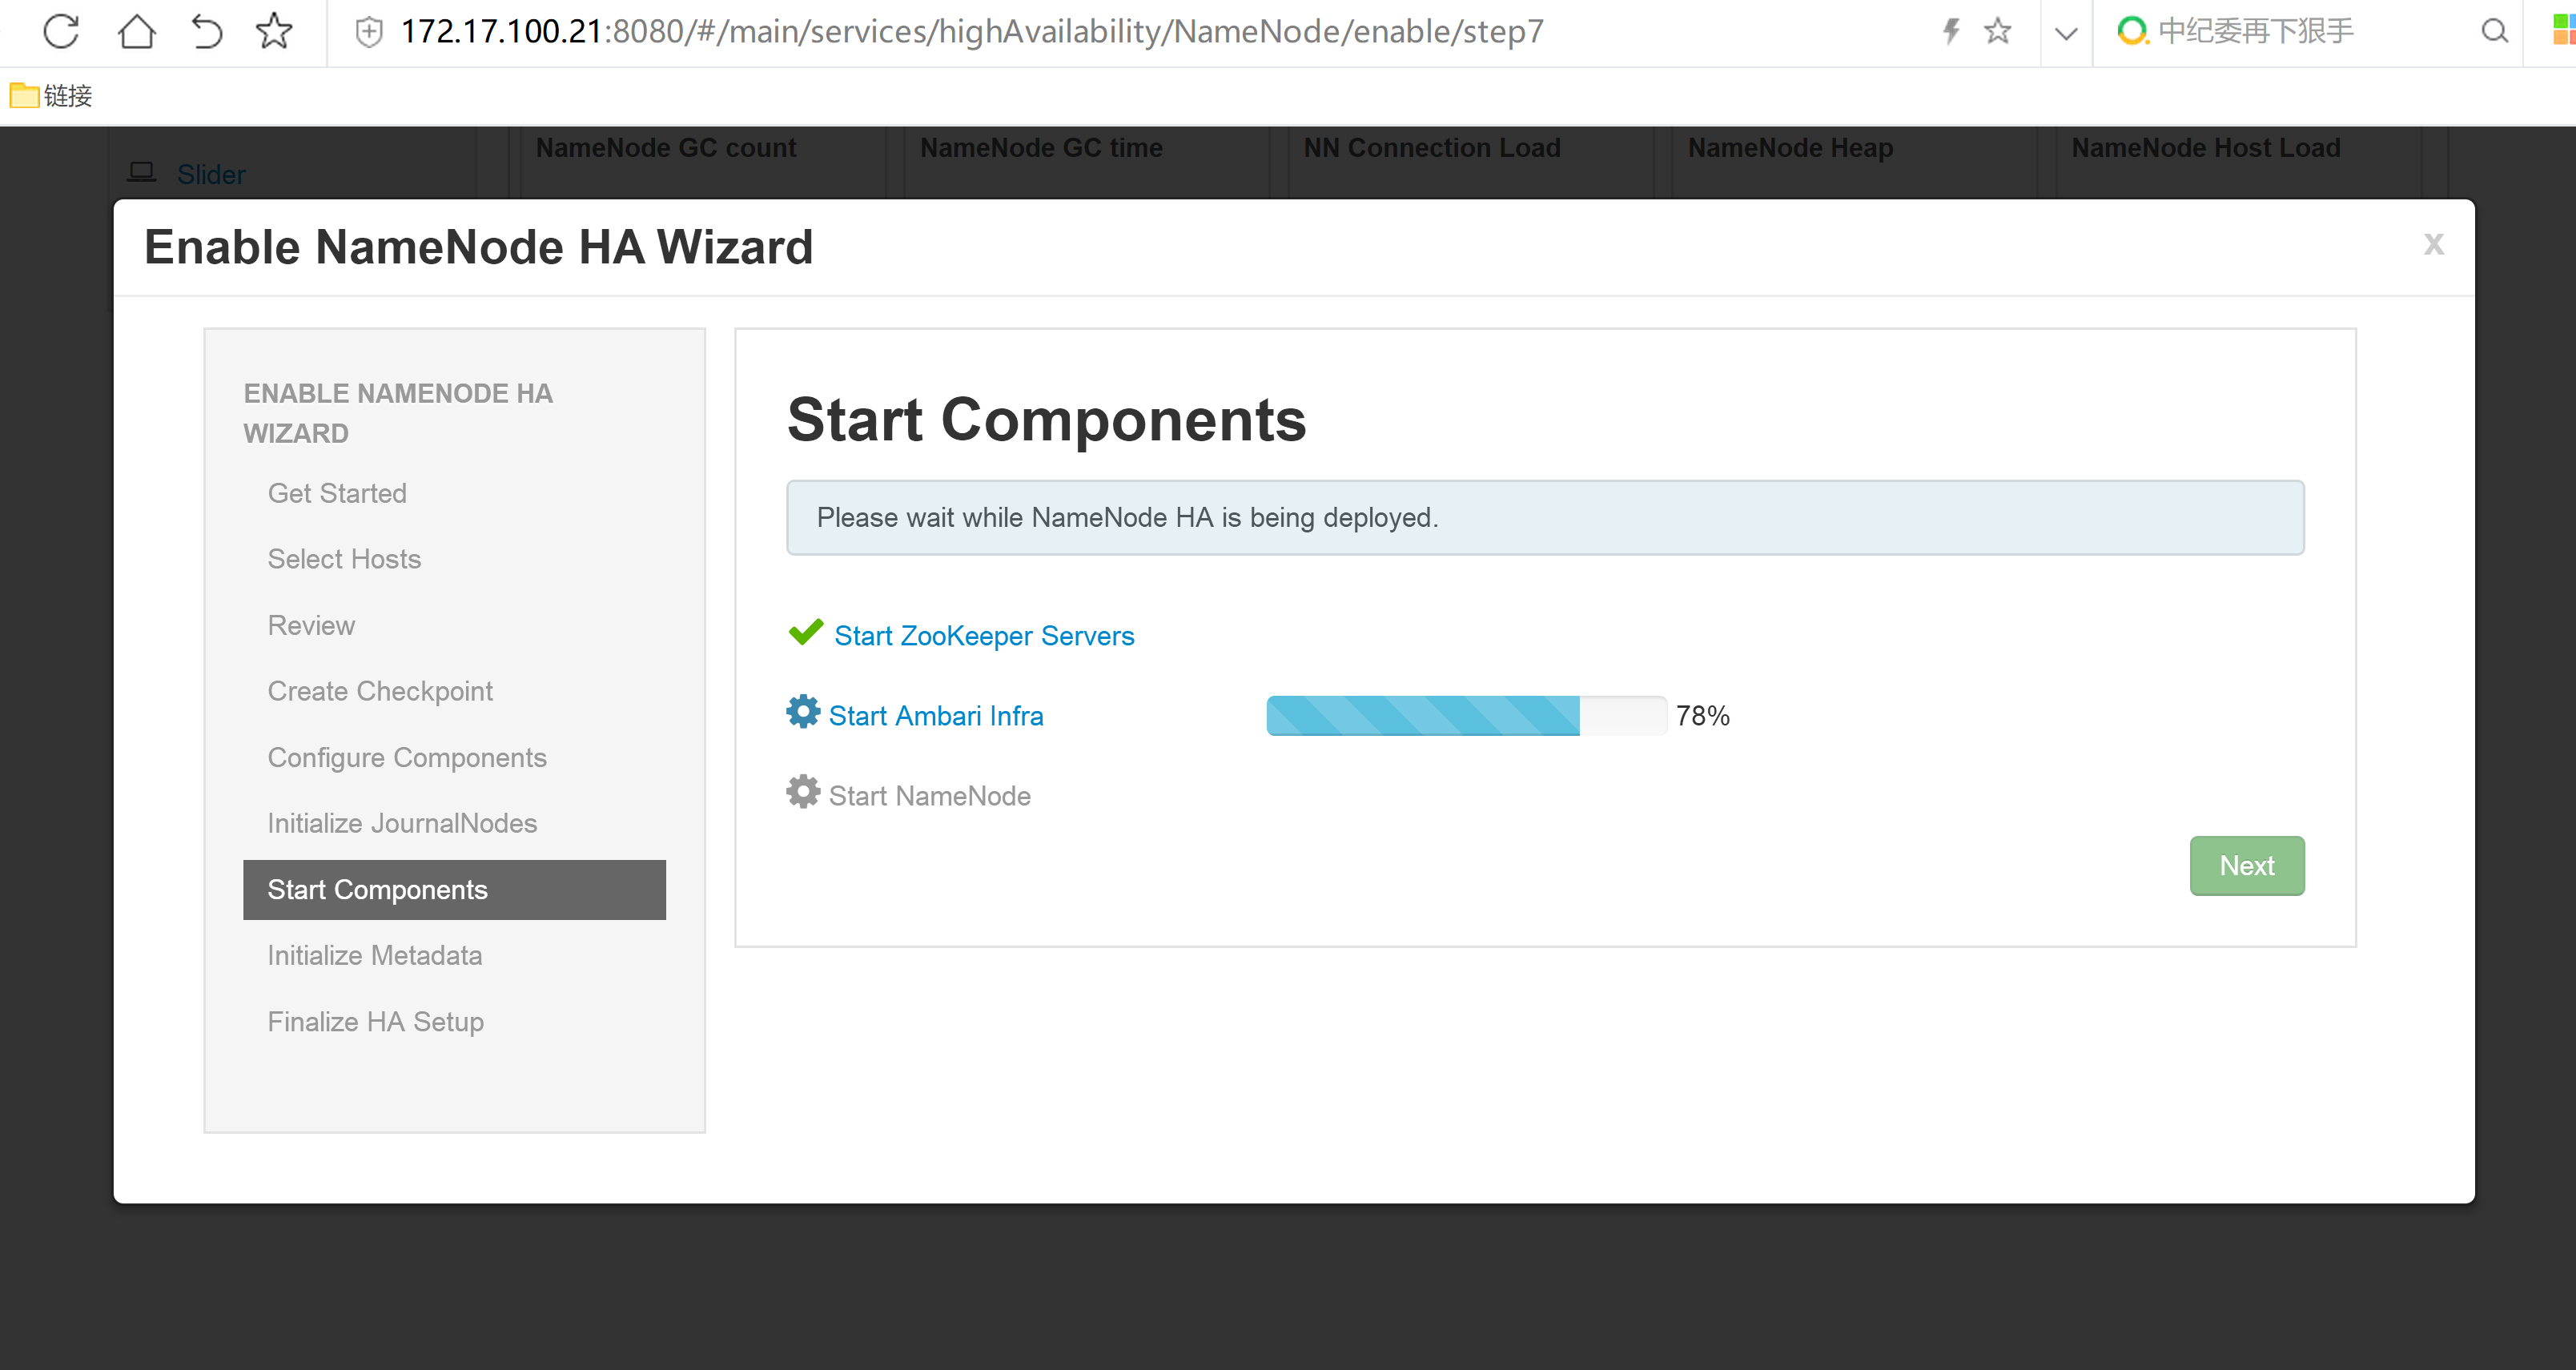2576x1370 pixels.
Task: Click the Start NameNode task label
Action: (x=930, y=796)
